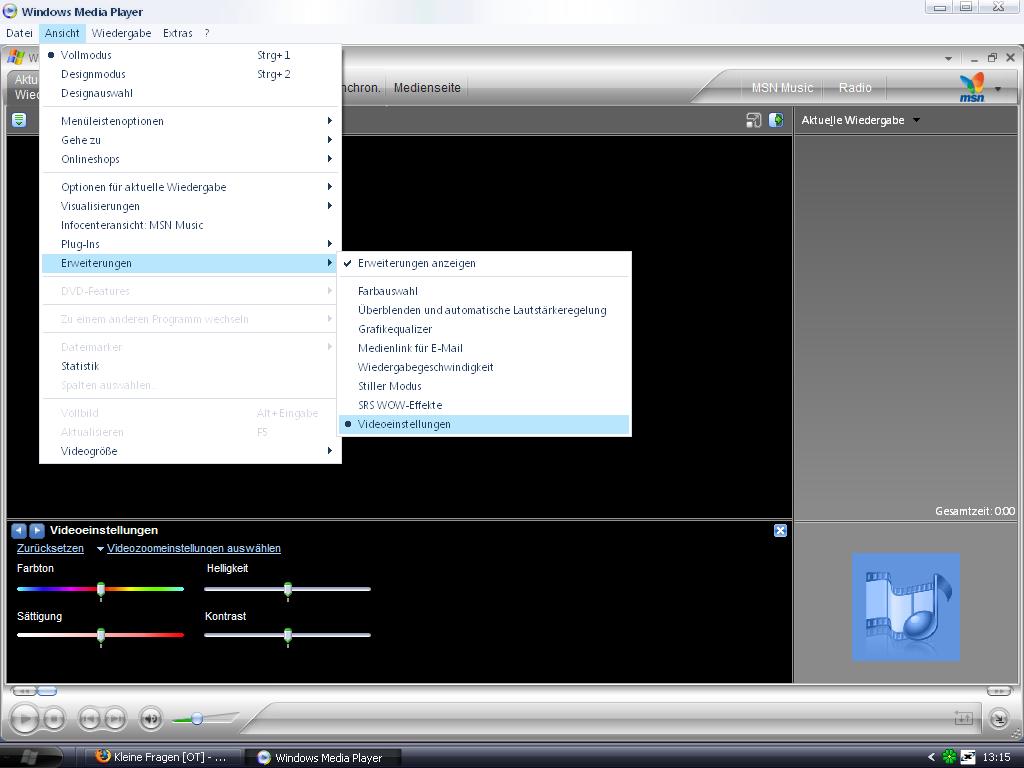
Task: Open the dropdown arrow beside the msn logo
Action: (998, 89)
